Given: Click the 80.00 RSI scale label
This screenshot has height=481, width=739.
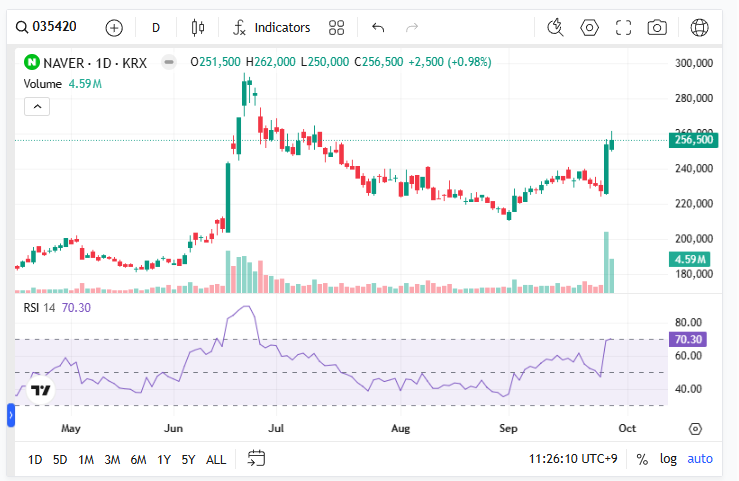Looking at the screenshot, I should click(x=688, y=322).
